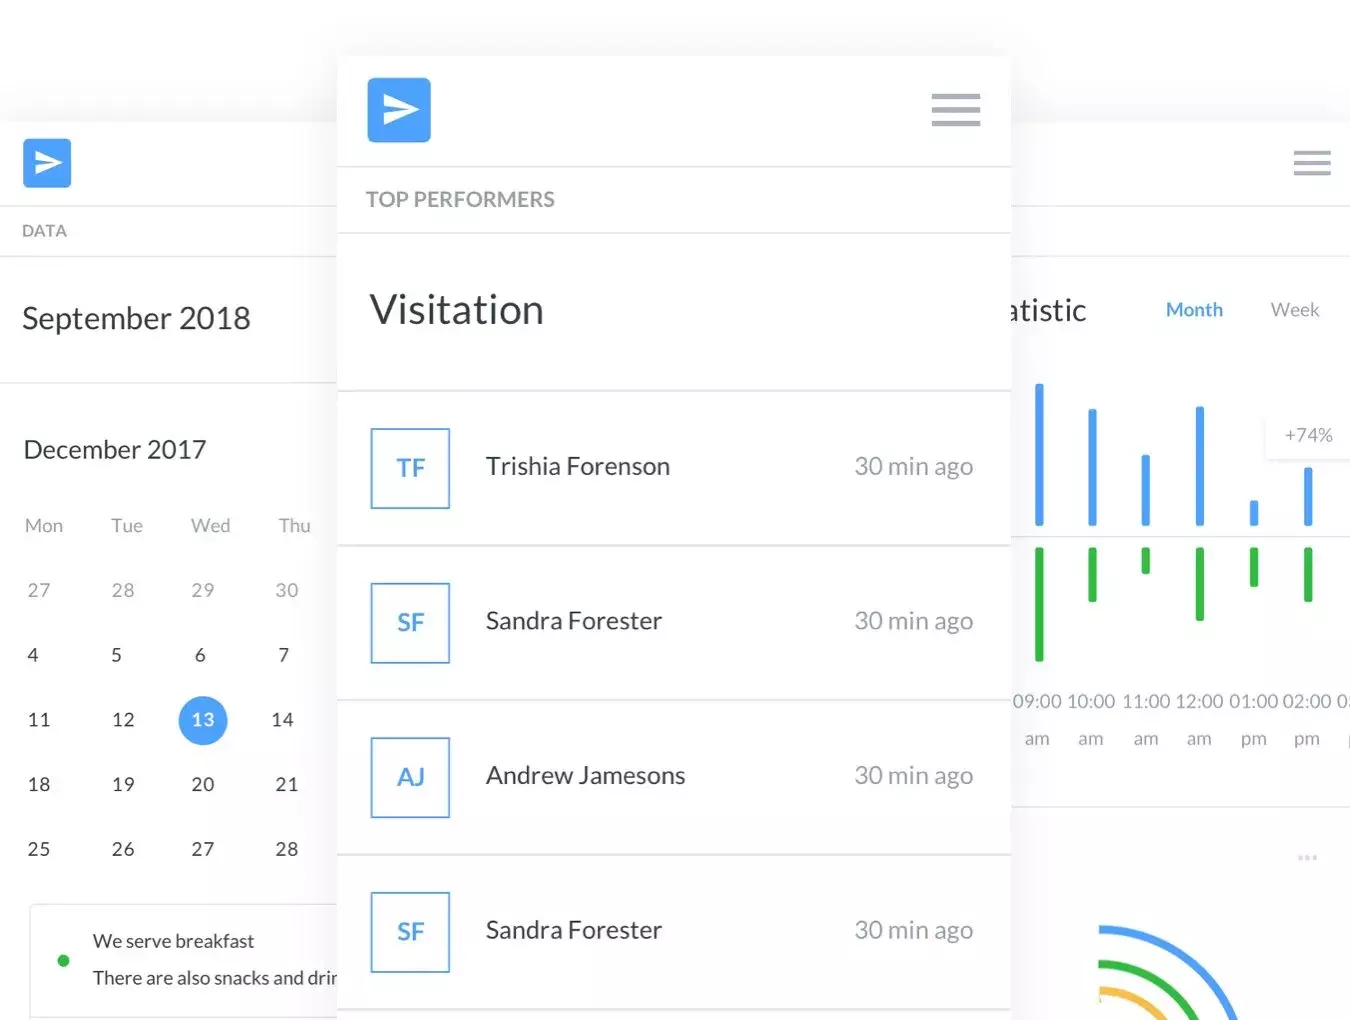Click the December 2017 month title
Screen dimensions: 1350x1020
click(x=115, y=450)
